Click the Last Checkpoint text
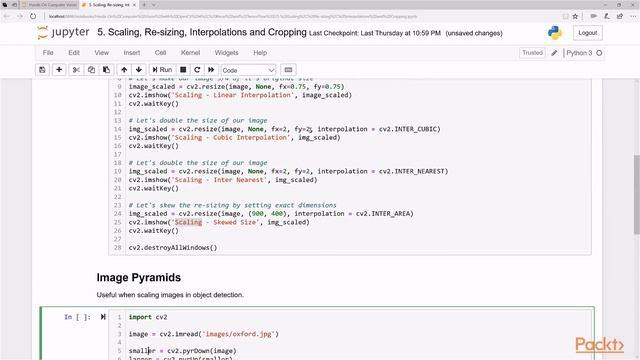This screenshot has width=640, height=360. [x=375, y=33]
